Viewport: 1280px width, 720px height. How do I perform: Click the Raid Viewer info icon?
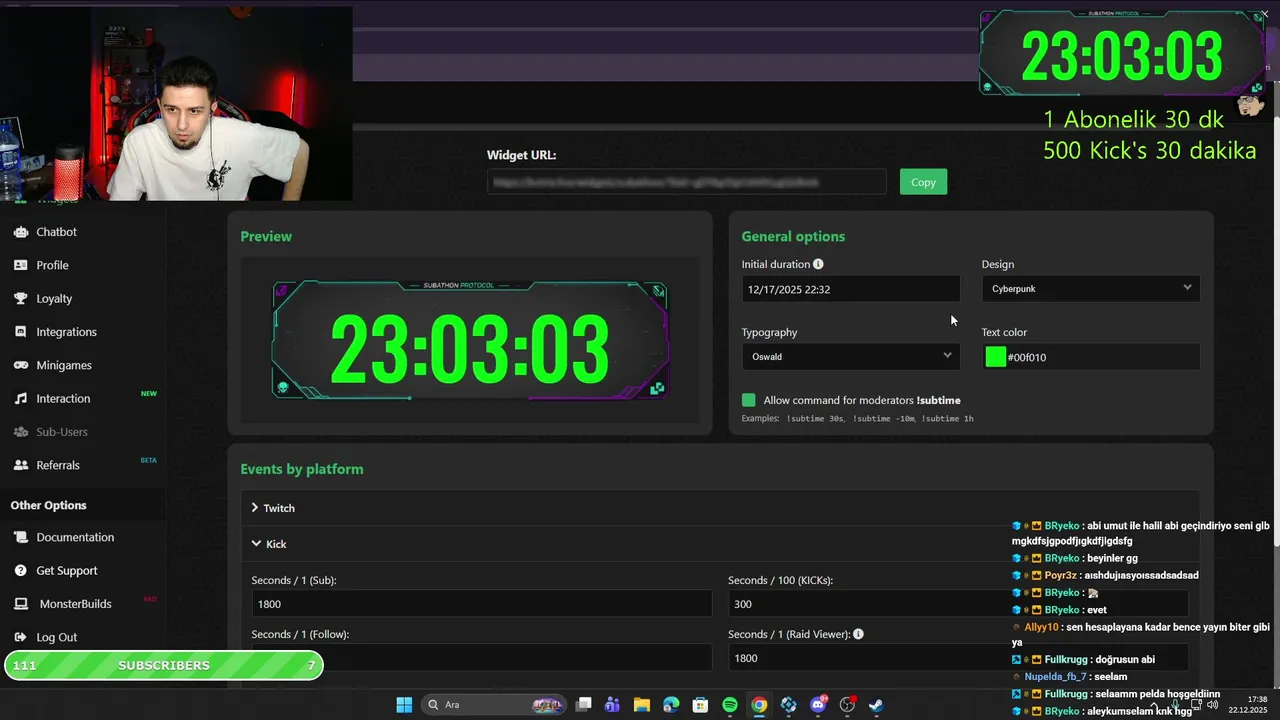coord(858,634)
